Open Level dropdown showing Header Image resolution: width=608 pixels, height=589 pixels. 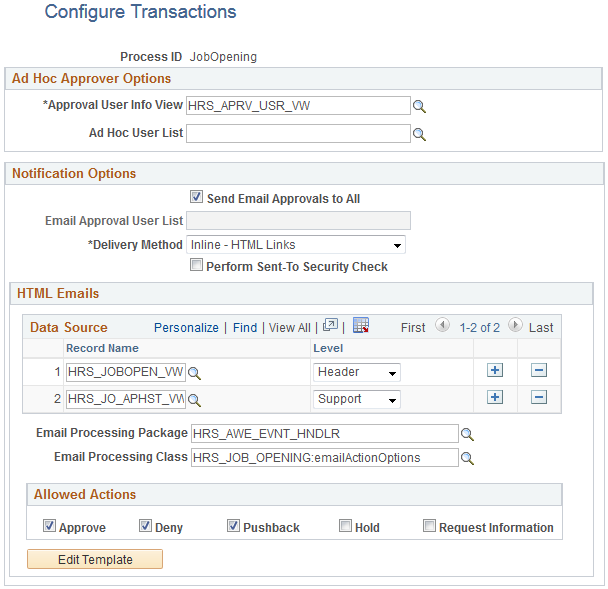click(x=356, y=373)
